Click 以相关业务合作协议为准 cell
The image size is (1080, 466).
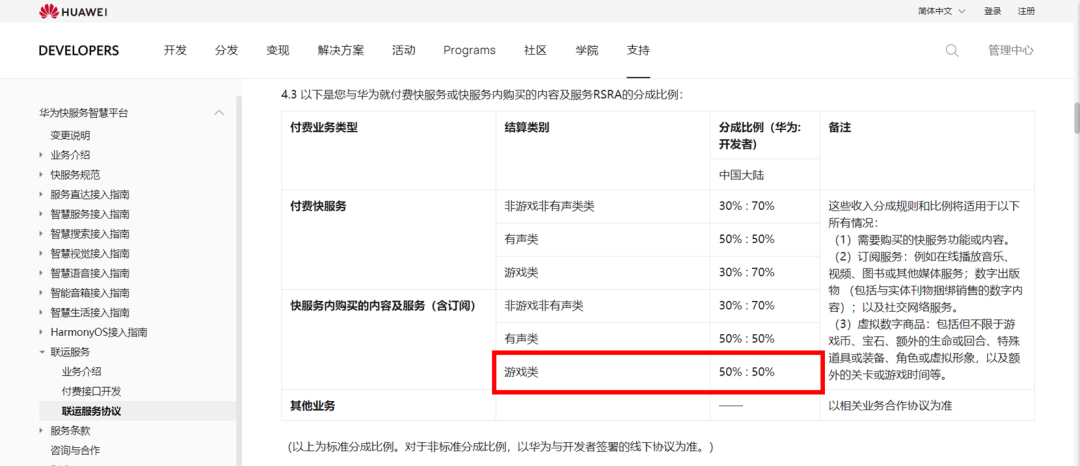(x=890, y=405)
